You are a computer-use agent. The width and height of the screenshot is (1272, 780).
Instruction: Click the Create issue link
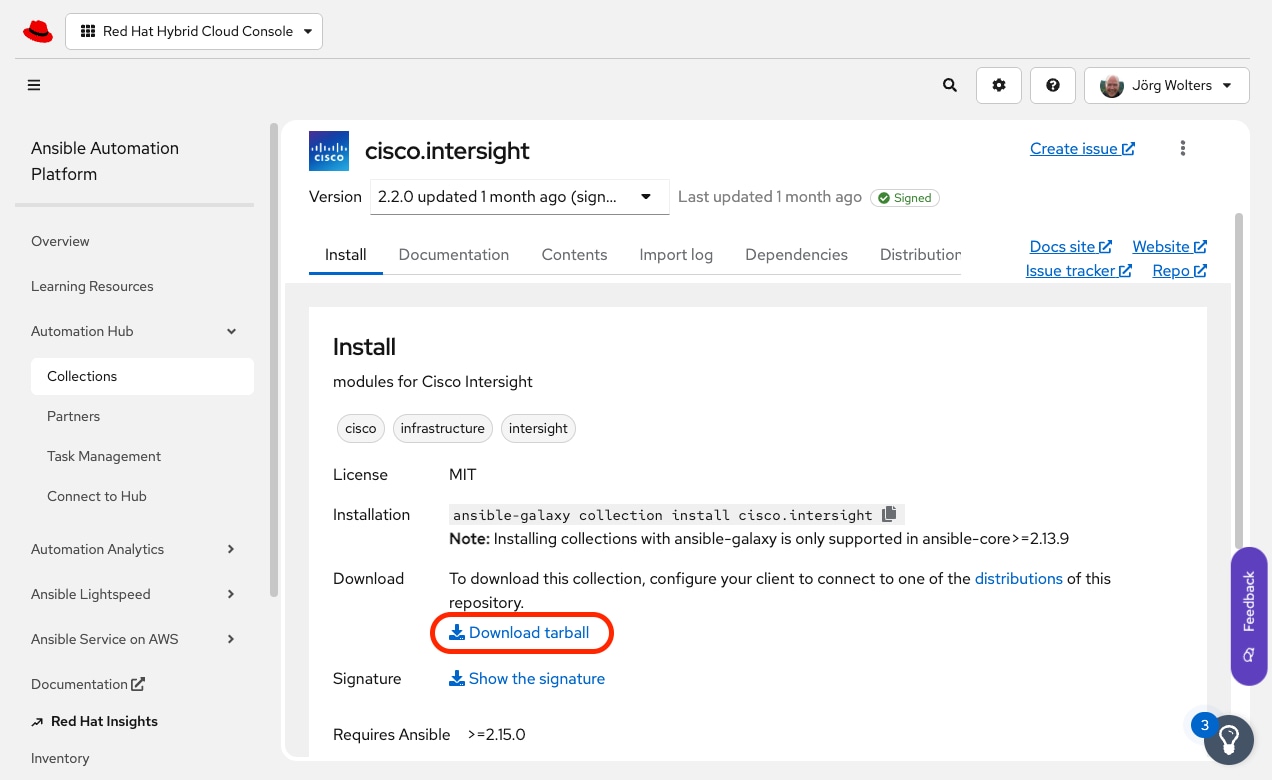1082,149
